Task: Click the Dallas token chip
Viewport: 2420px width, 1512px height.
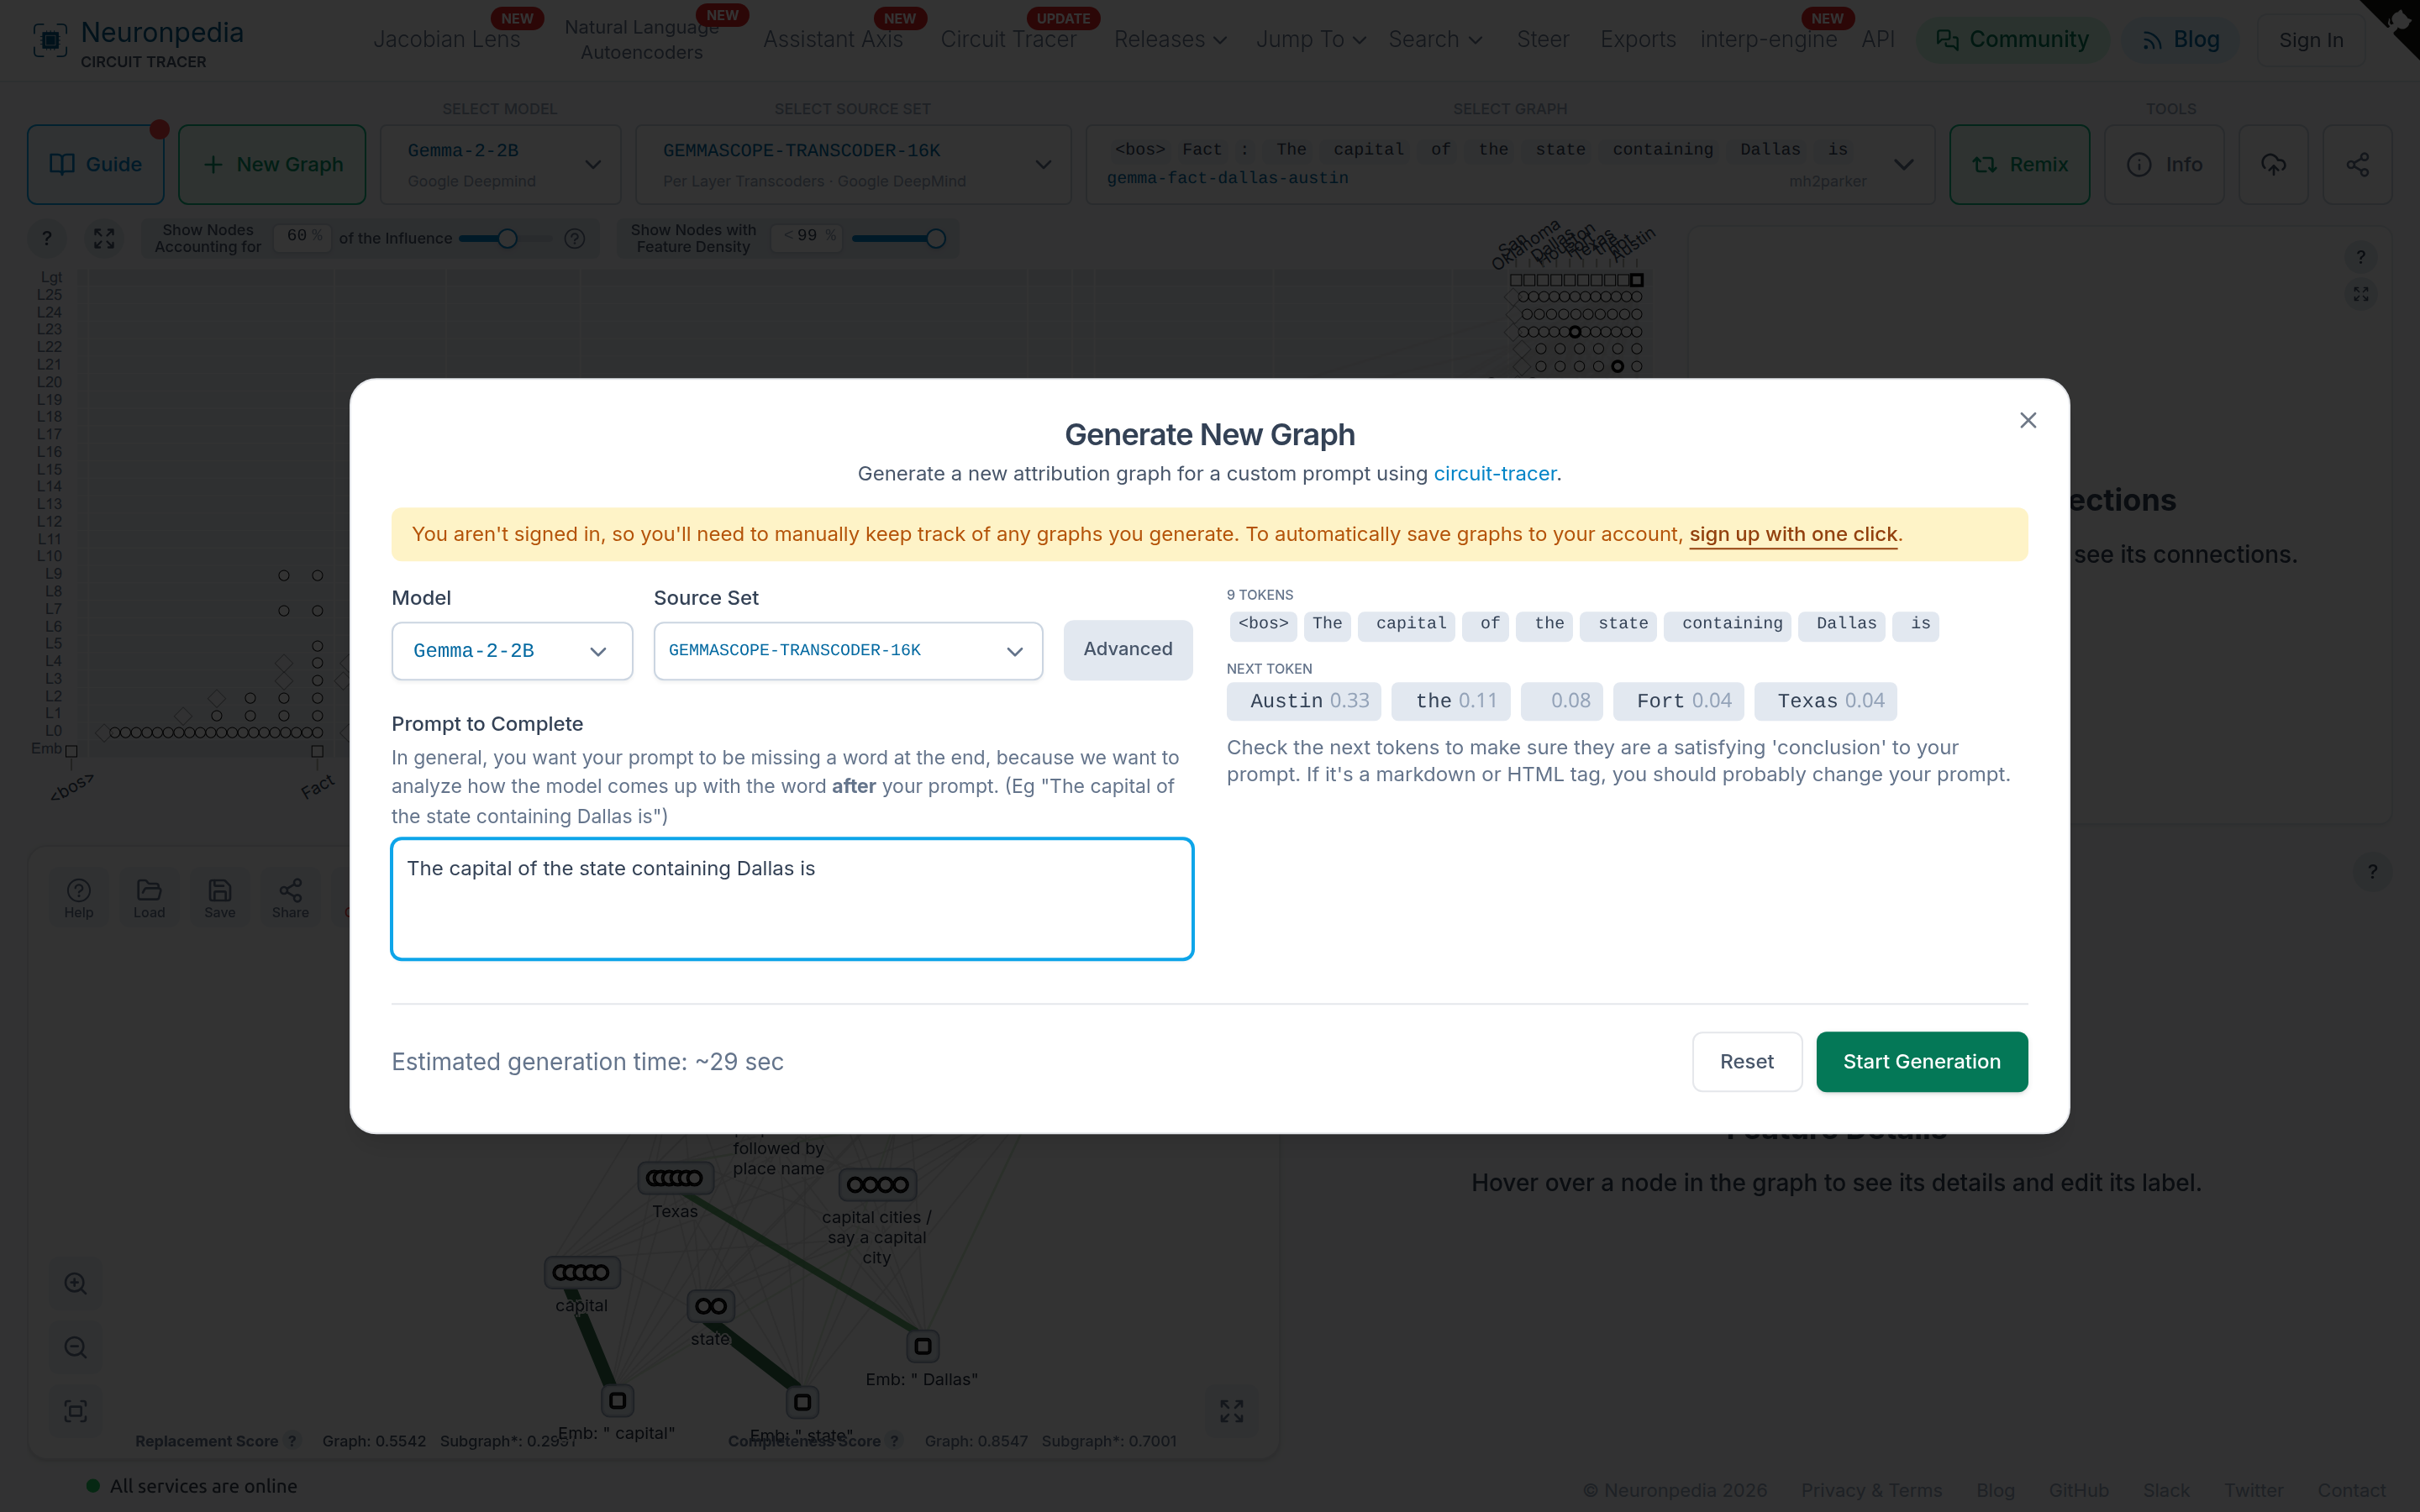Action: 1842,625
